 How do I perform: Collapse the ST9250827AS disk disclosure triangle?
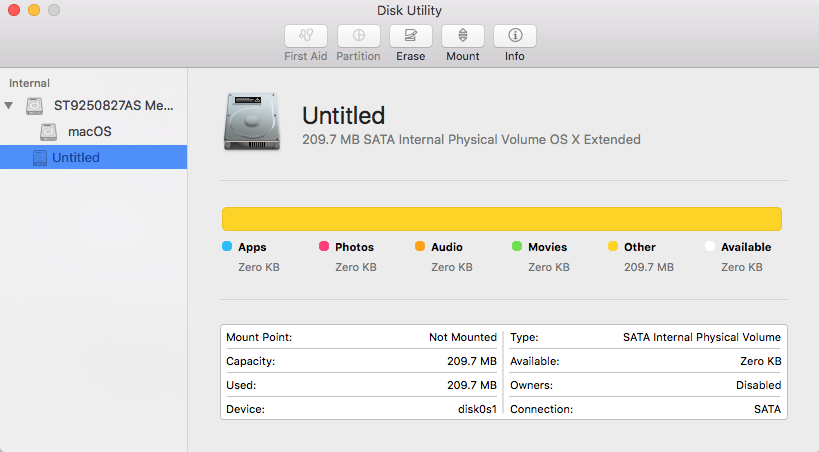click(x=10, y=106)
